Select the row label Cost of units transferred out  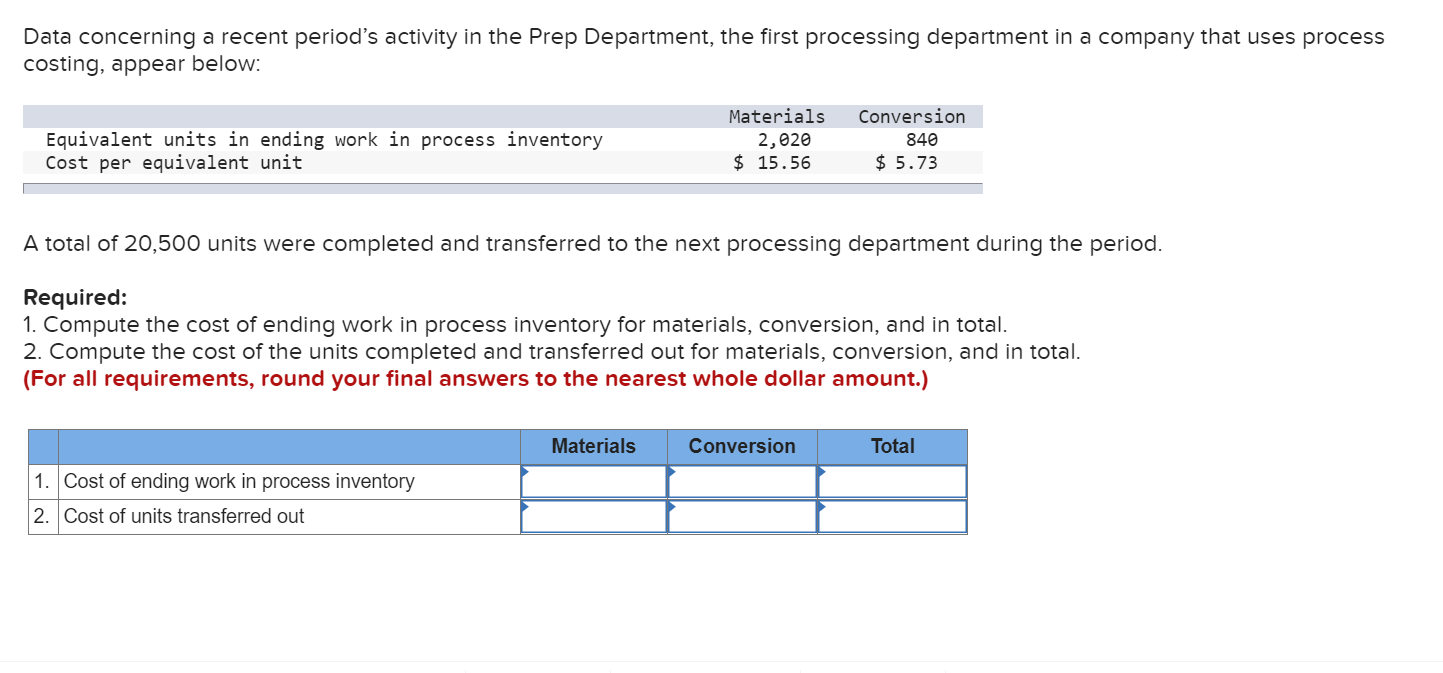coord(185,516)
